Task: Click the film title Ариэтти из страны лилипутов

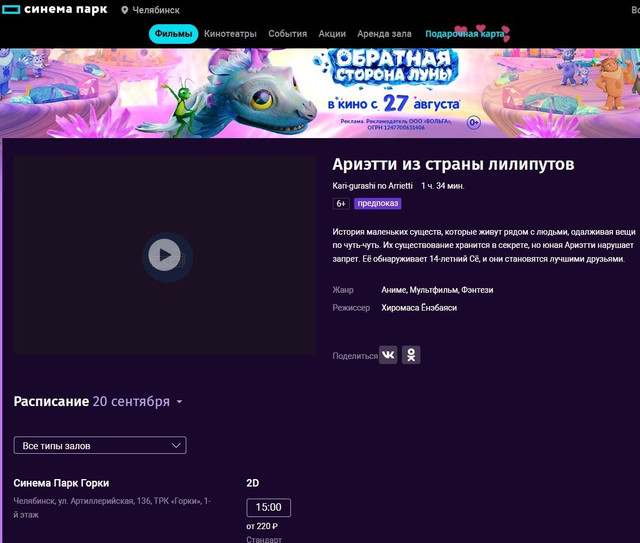Action: tap(453, 164)
